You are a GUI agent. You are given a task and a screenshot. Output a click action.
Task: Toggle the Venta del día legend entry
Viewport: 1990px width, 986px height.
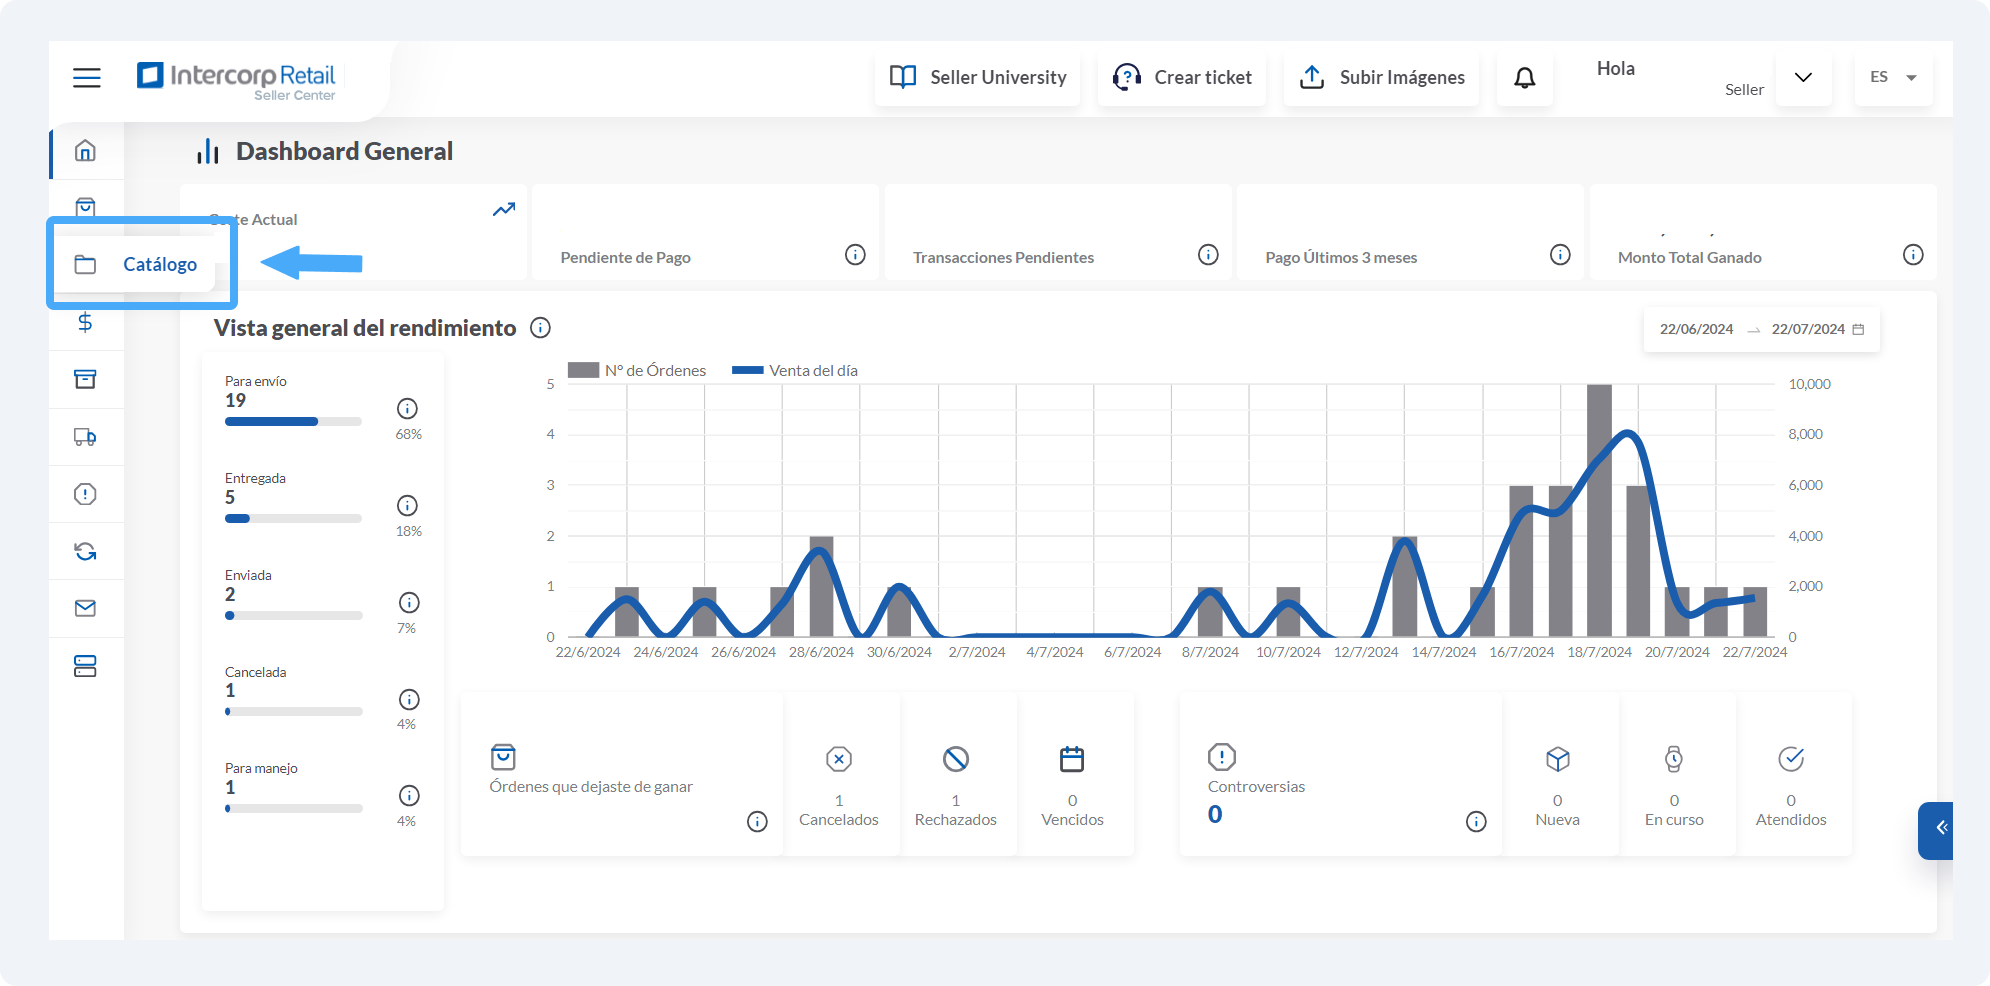click(x=795, y=370)
